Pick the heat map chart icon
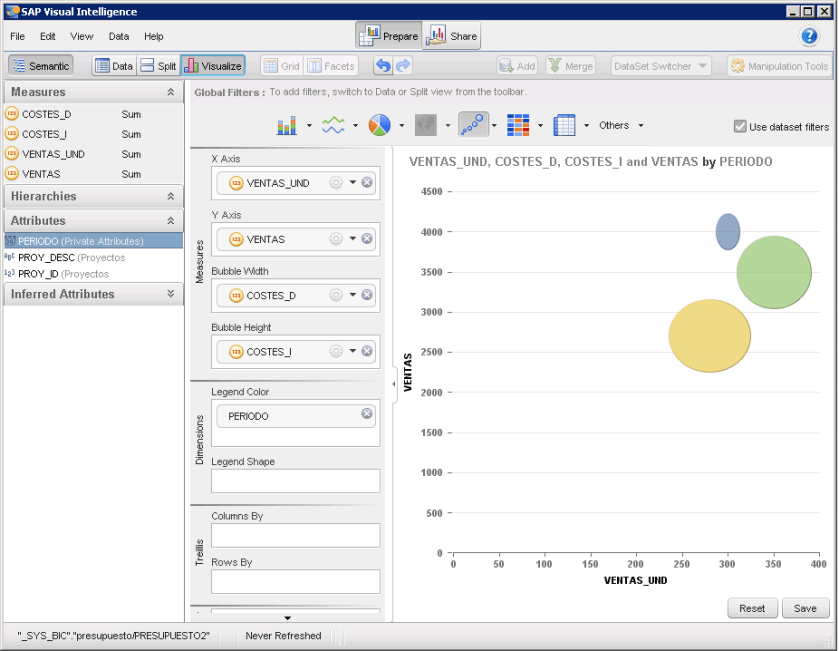839x651 pixels. coord(517,125)
